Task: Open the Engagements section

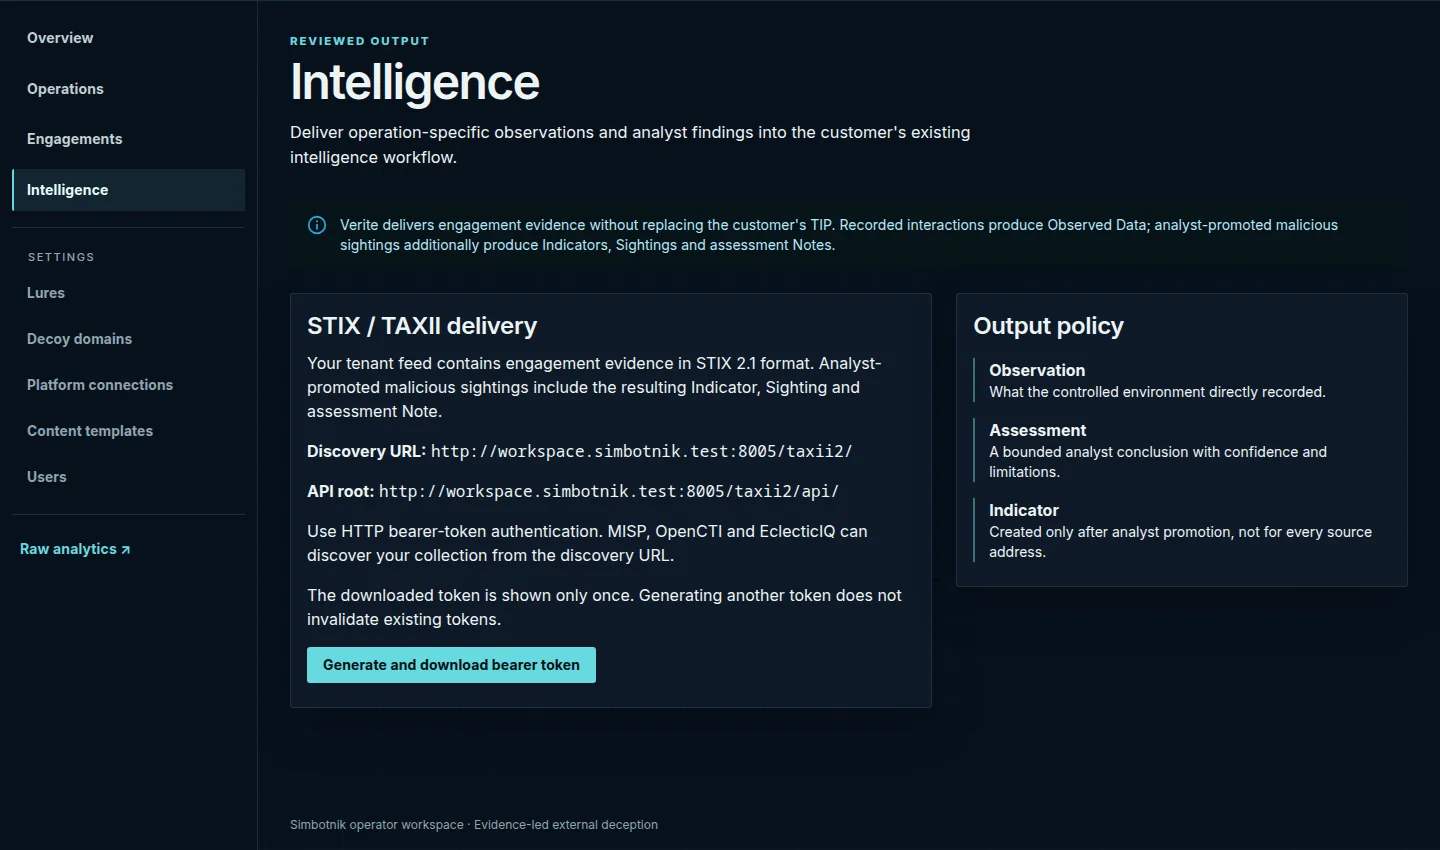Action: coord(128,139)
